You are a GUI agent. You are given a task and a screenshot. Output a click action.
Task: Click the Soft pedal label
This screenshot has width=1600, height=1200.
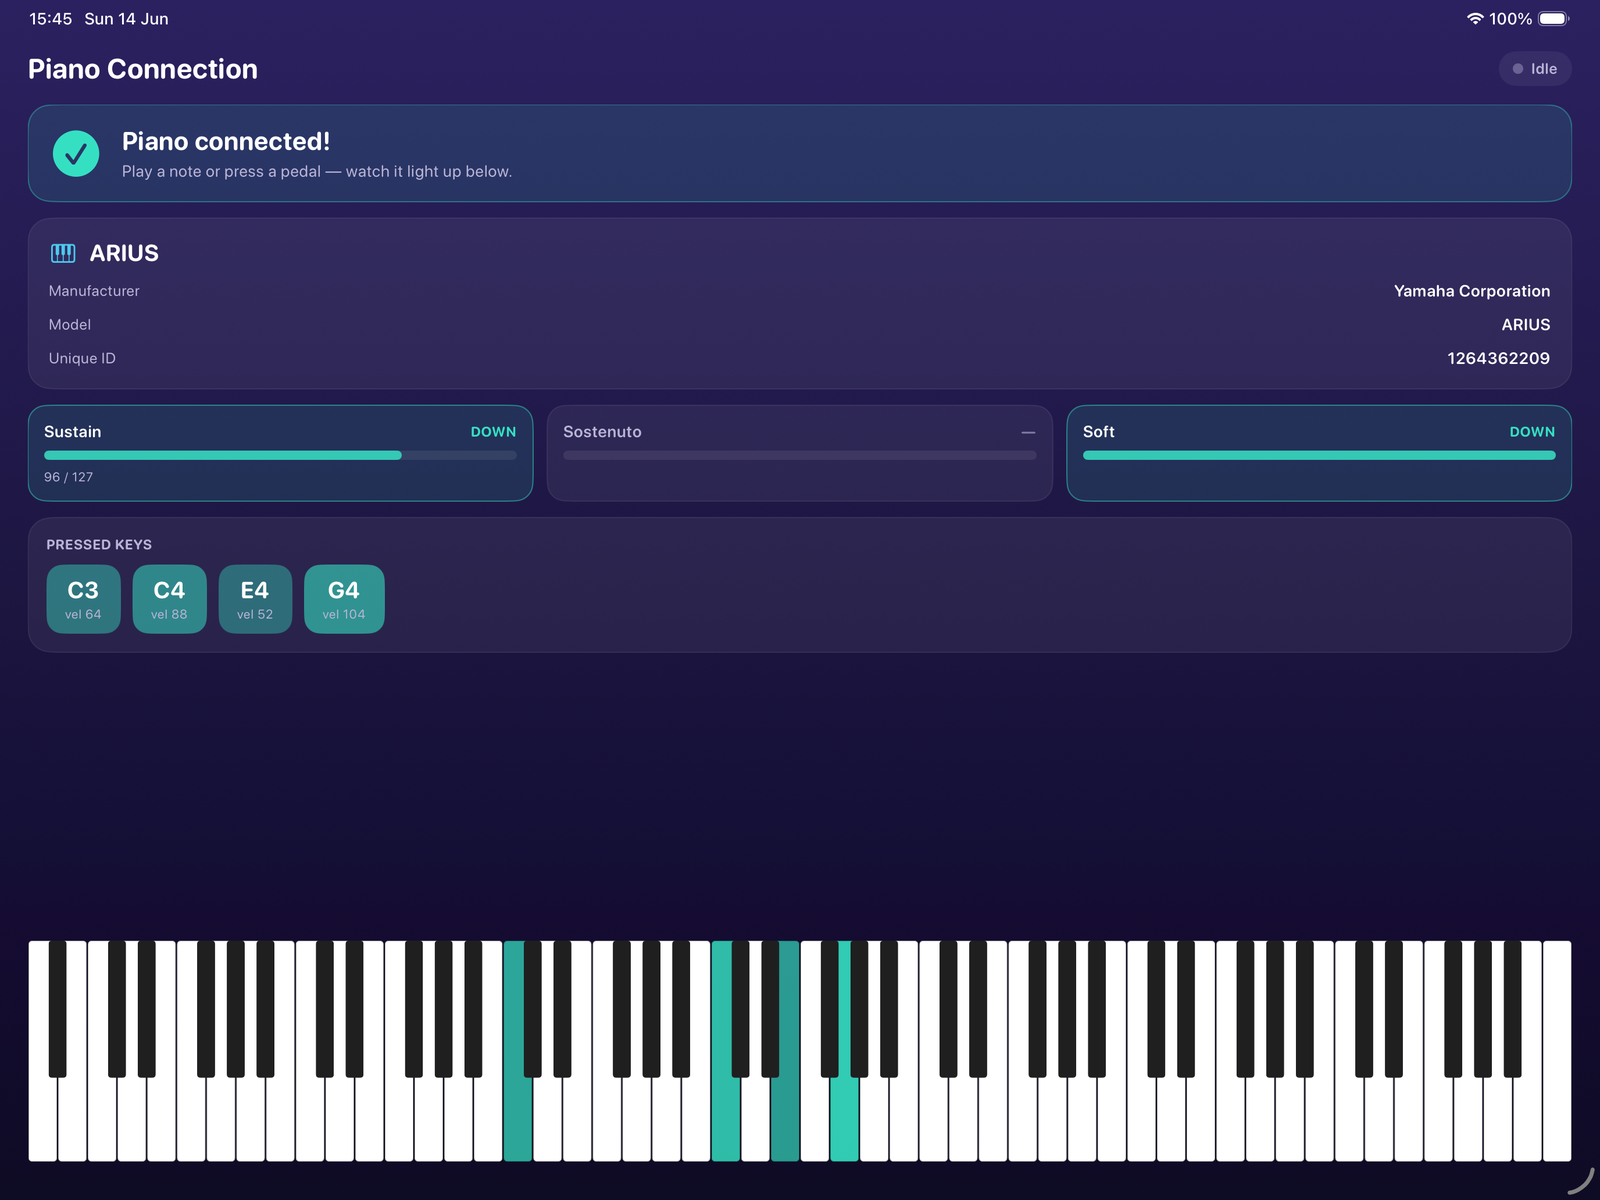(x=1098, y=432)
